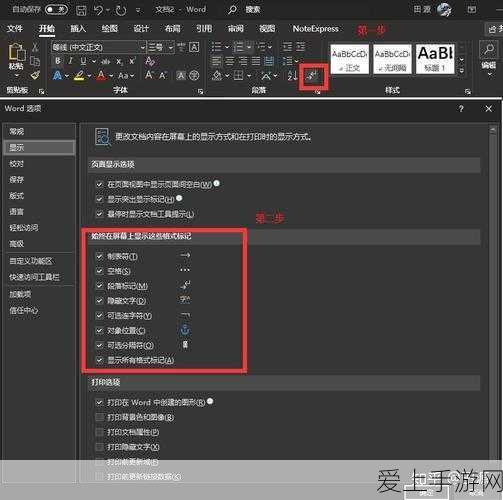Increase font size with grow font icon
Image resolution: width=503 pixels, height=500 pixels.
pyautogui.click(x=149, y=75)
